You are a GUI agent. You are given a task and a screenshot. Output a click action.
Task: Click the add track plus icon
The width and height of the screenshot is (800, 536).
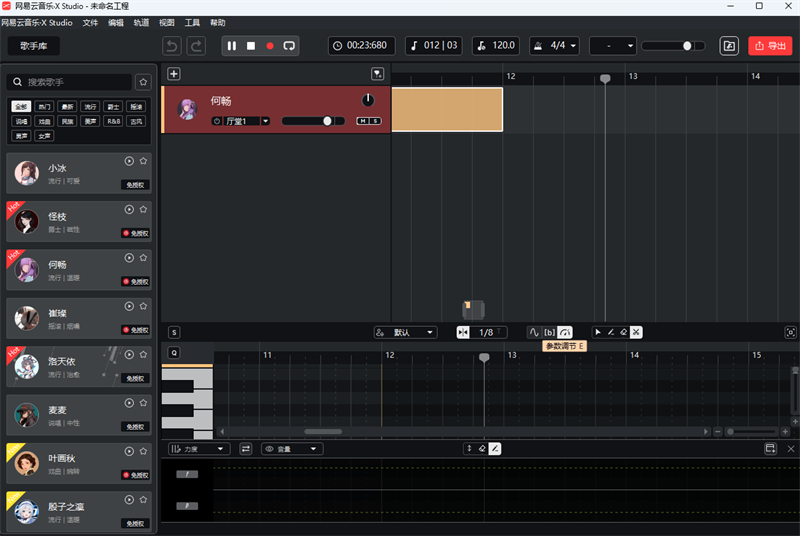174,74
